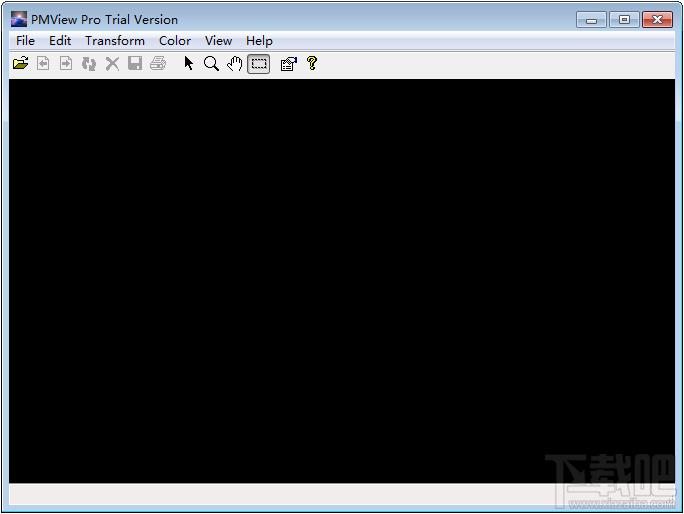Select the arrow pointer tool
This screenshot has width=684, height=514.
pyautogui.click(x=188, y=64)
